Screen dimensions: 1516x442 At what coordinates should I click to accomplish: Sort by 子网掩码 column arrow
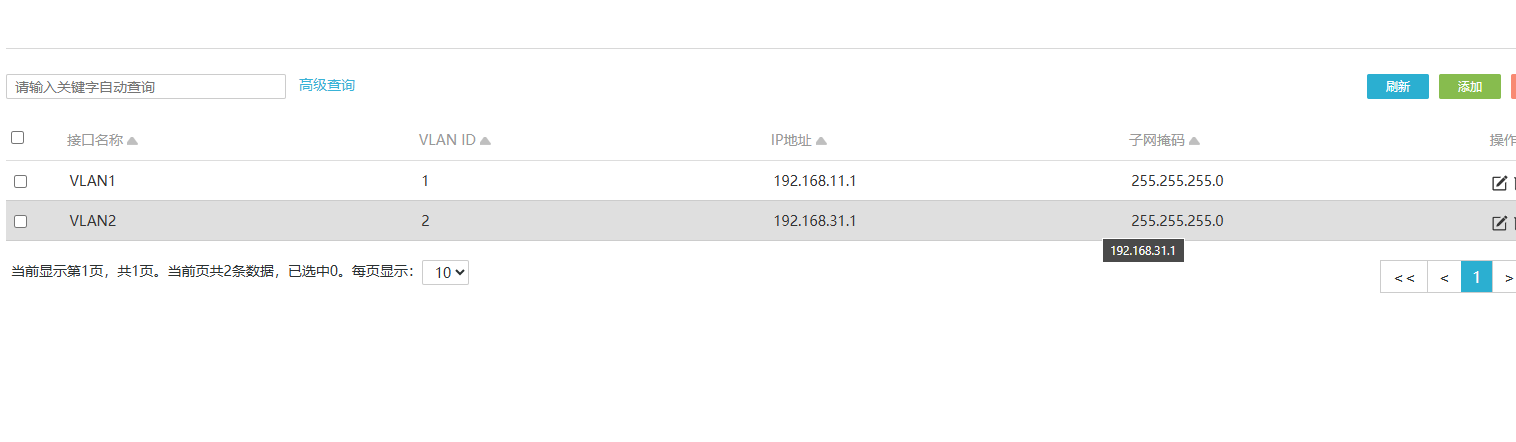(1194, 141)
